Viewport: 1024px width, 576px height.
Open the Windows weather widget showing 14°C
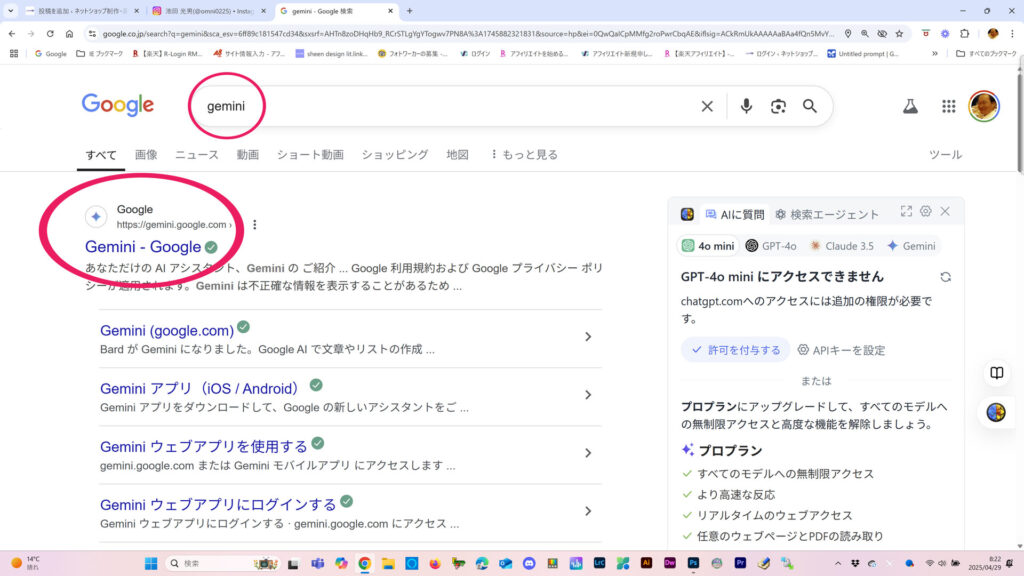pos(26,563)
